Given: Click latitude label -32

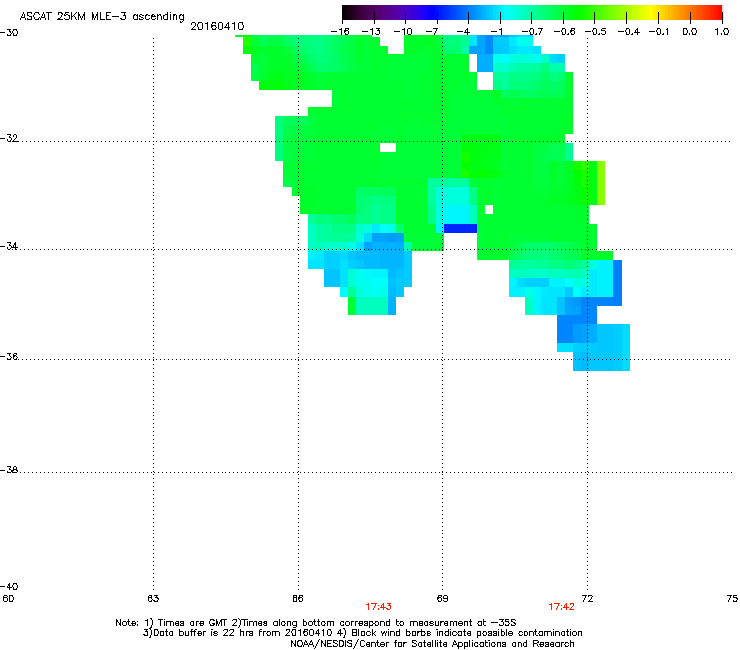Looking at the screenshot, I should pos(9,138).
